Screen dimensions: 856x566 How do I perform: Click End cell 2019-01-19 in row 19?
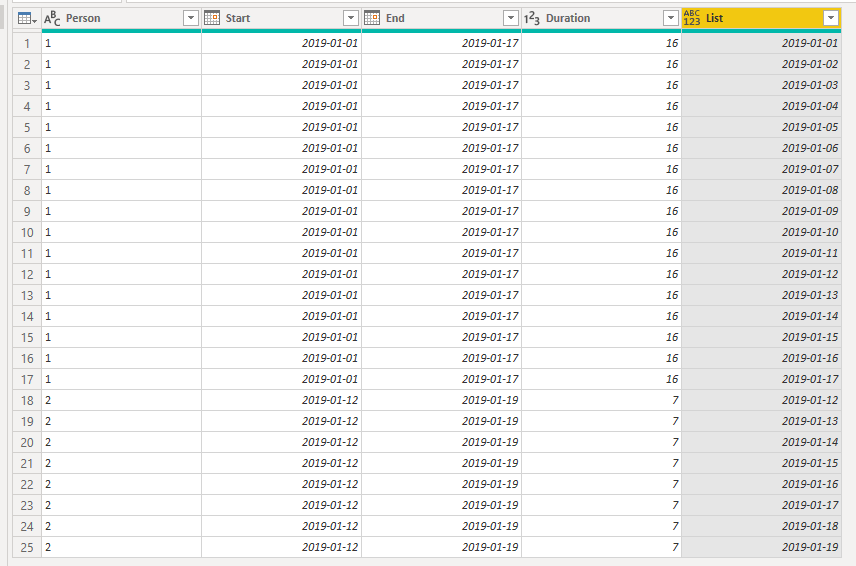pyautogui.click(x=441, y=421)
